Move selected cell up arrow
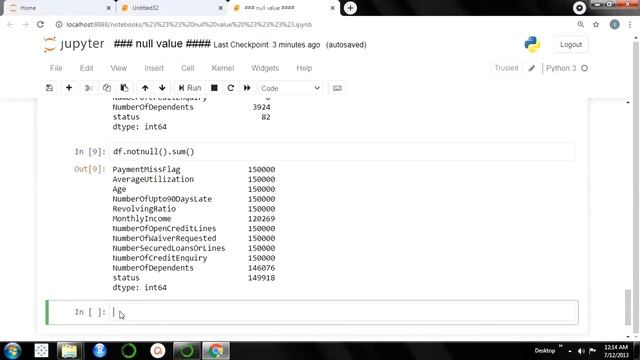 (x=145, y=88)
